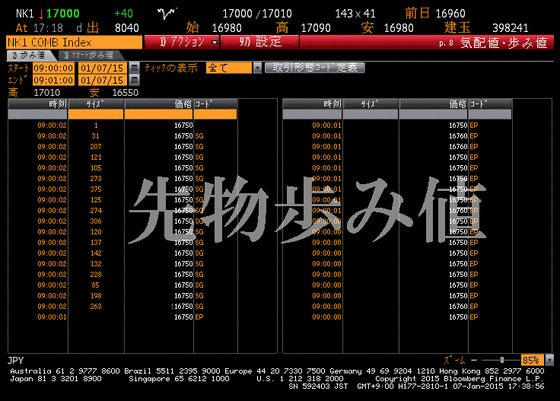Click the 前日 value 16960
560x401 pixels.
pos(450,14)
